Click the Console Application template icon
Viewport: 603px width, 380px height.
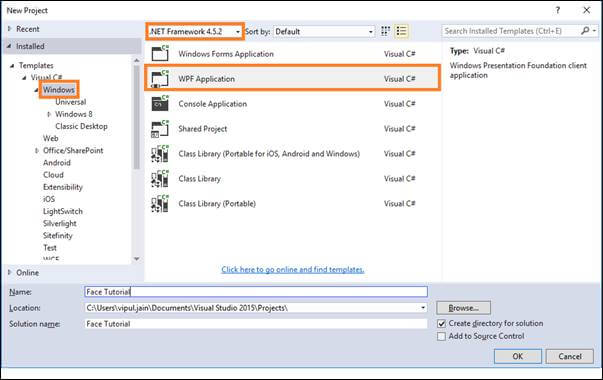[x=160, y=103]
